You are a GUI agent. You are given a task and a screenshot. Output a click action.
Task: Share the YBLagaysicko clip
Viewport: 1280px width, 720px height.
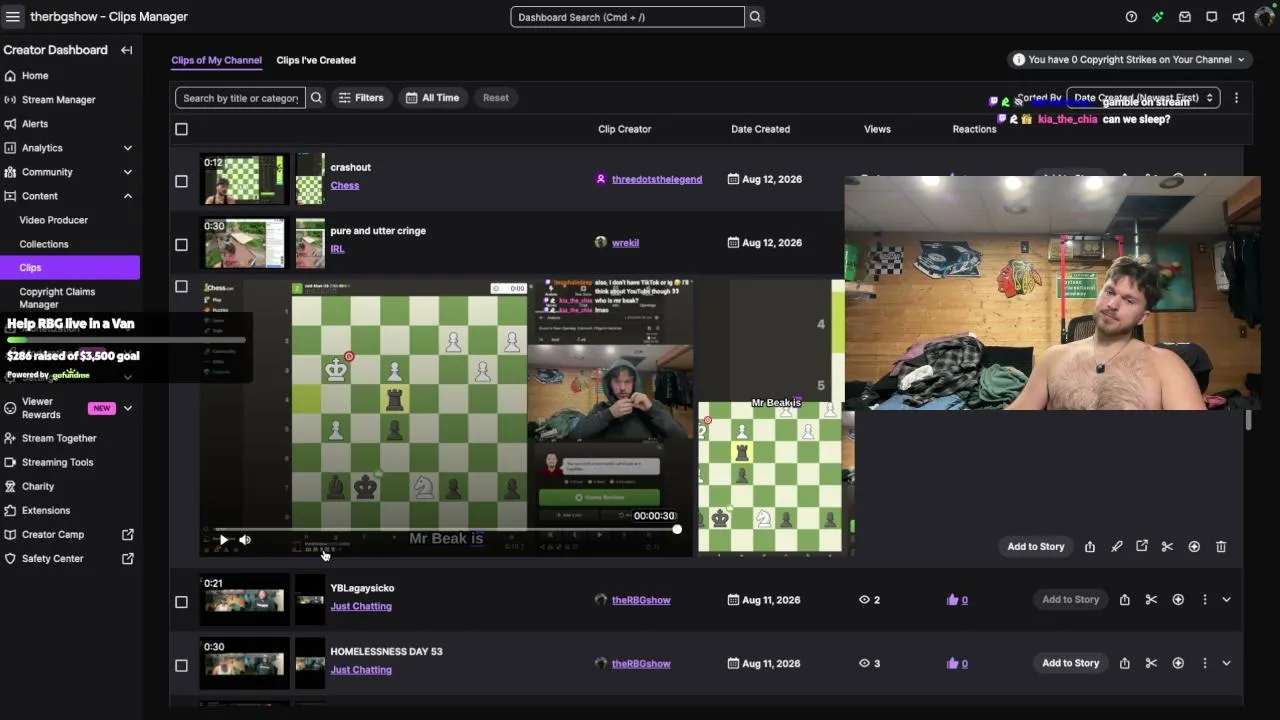point(1125,600)
